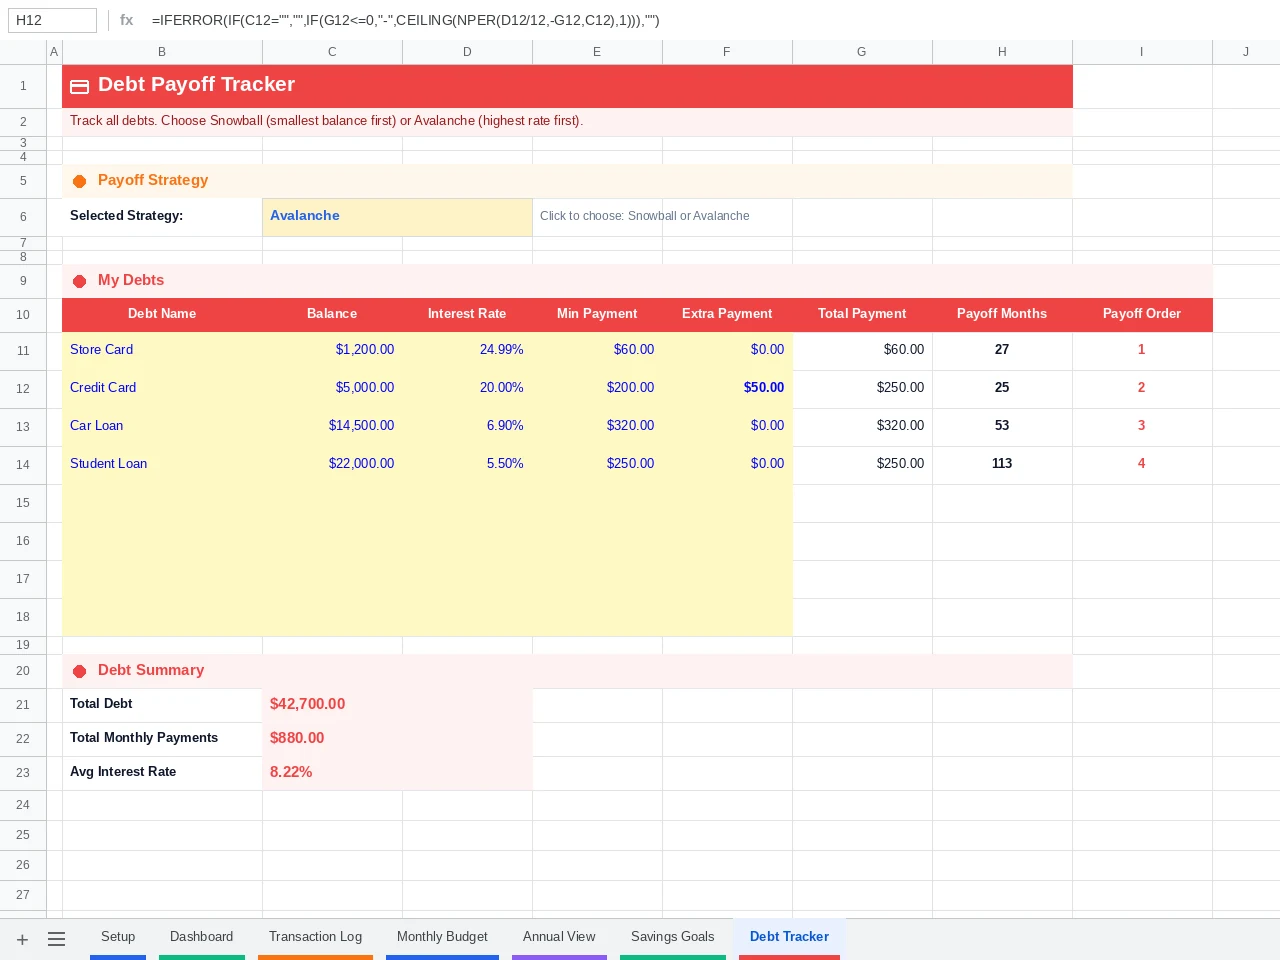1280x960 pixels.
Task: Click the credit card icon in title
Action: (79, 87)
